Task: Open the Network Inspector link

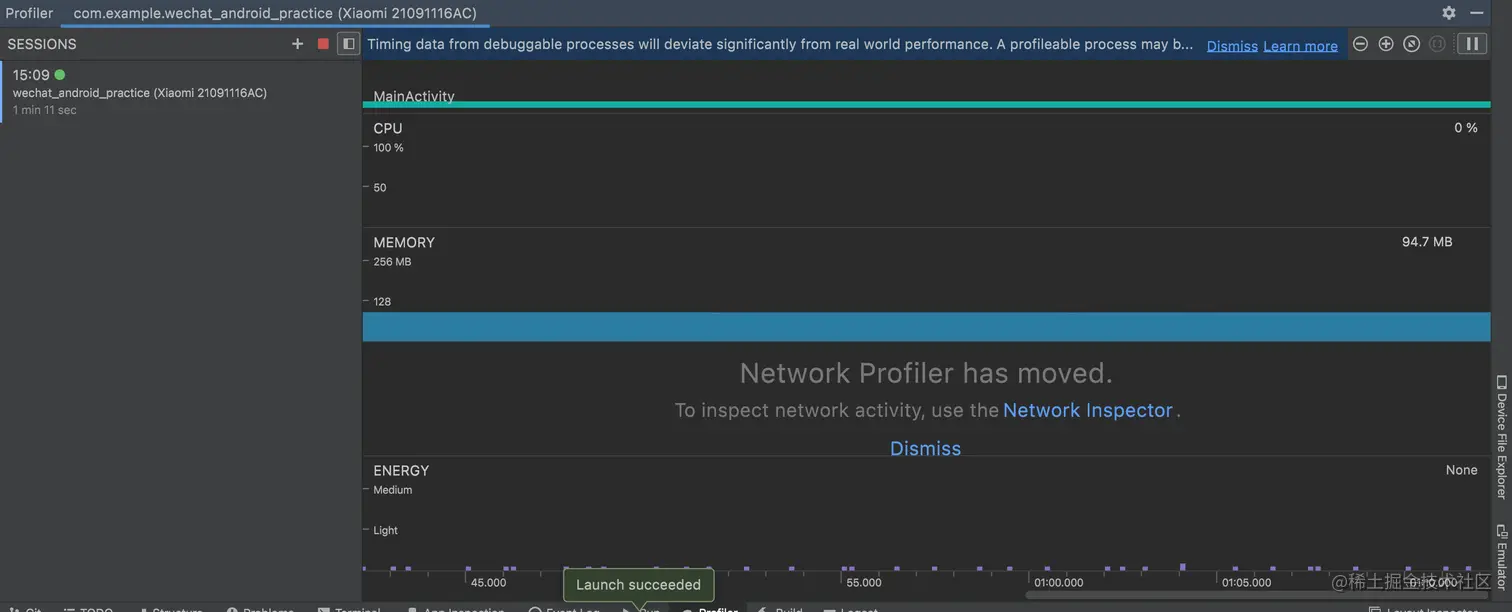Action: pyautogui.click(x=1088, y=410)
